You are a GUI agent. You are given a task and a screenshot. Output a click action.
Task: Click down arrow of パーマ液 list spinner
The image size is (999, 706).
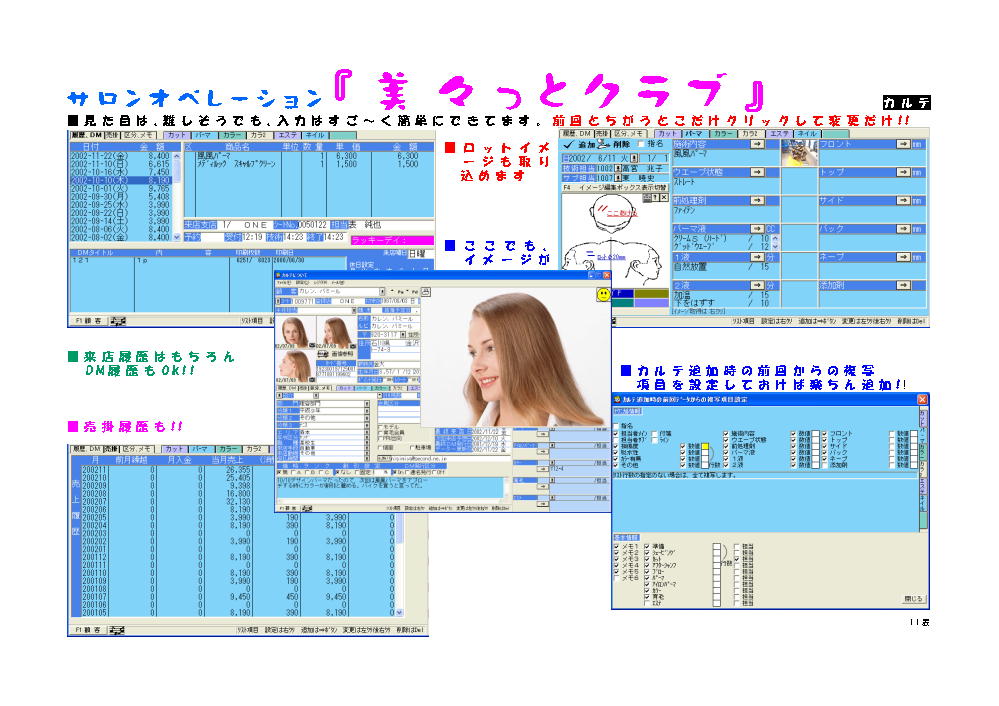tap(775, 247)
